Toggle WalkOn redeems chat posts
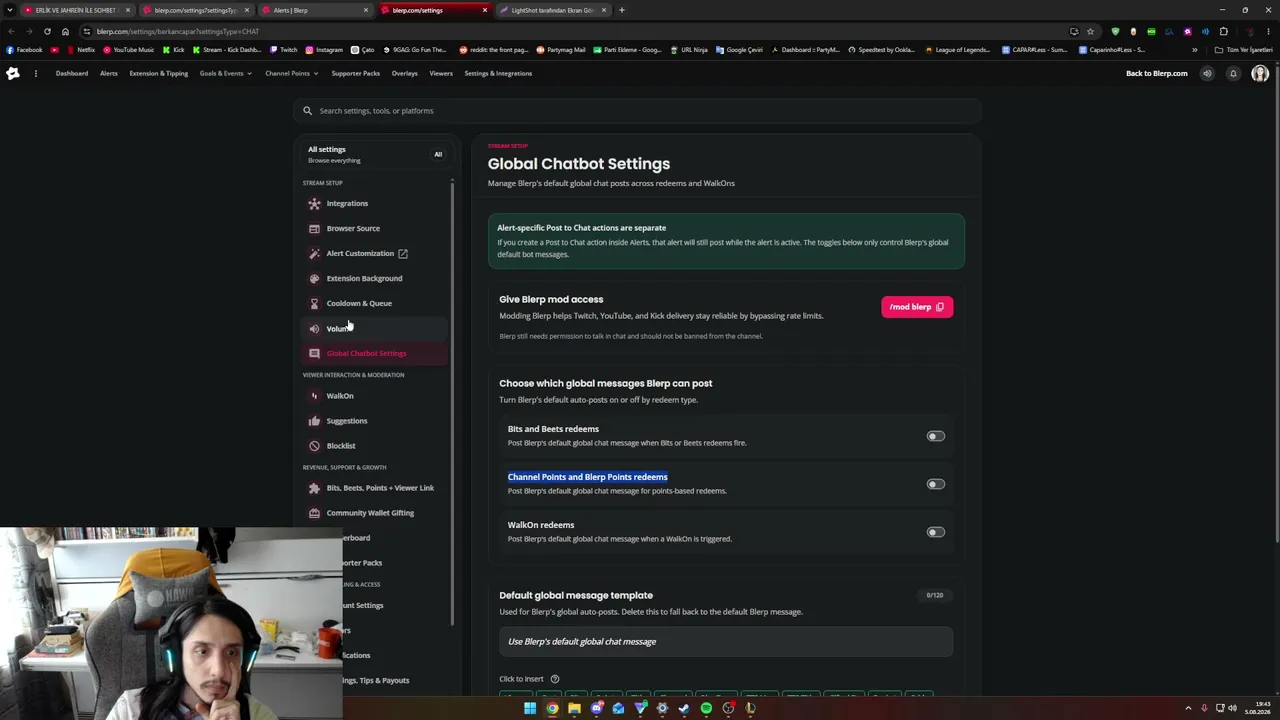Viewport: 1280px width, 720px height. [935, 532]
